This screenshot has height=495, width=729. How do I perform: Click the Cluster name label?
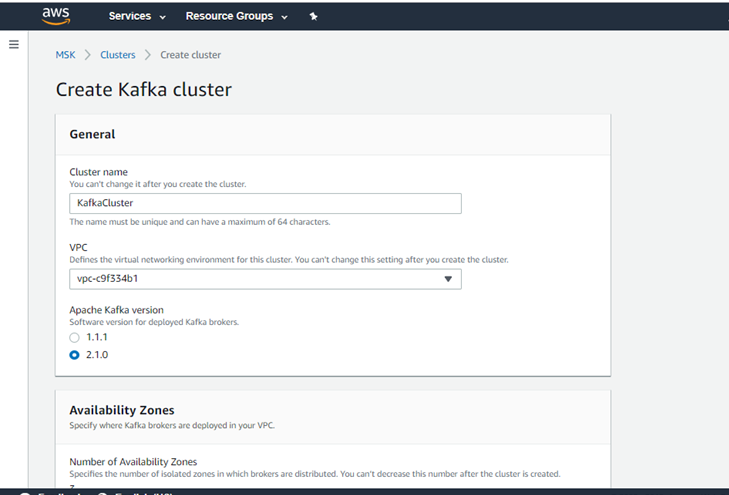pyautogui.click(x=98, y=172)
